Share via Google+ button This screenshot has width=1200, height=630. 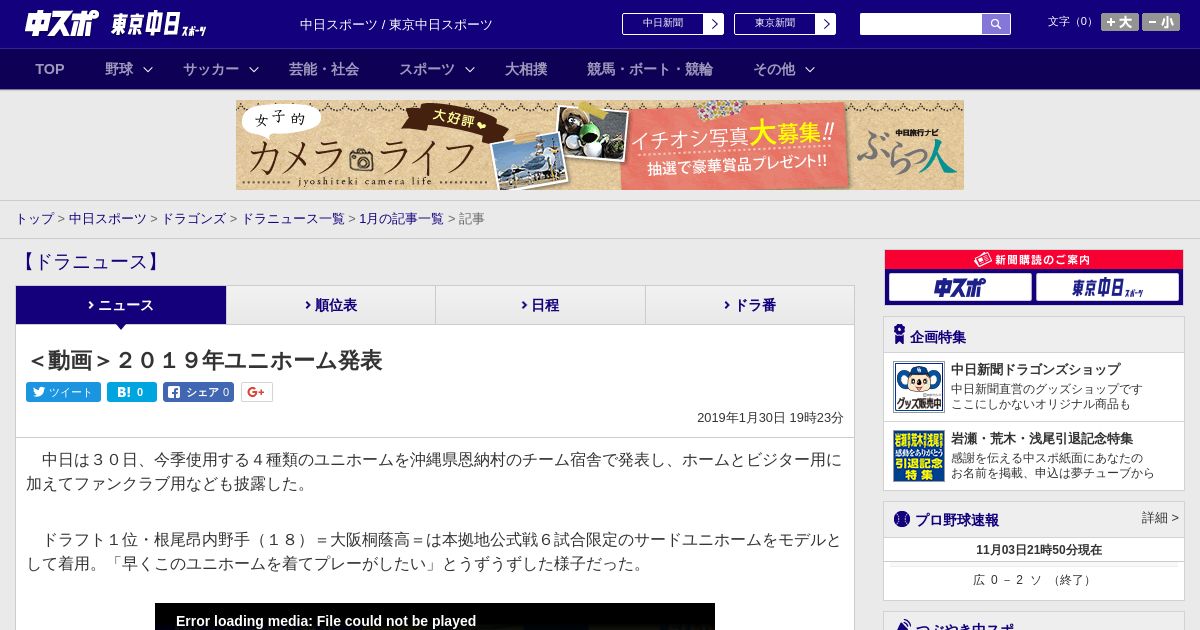tap(256, 392)
